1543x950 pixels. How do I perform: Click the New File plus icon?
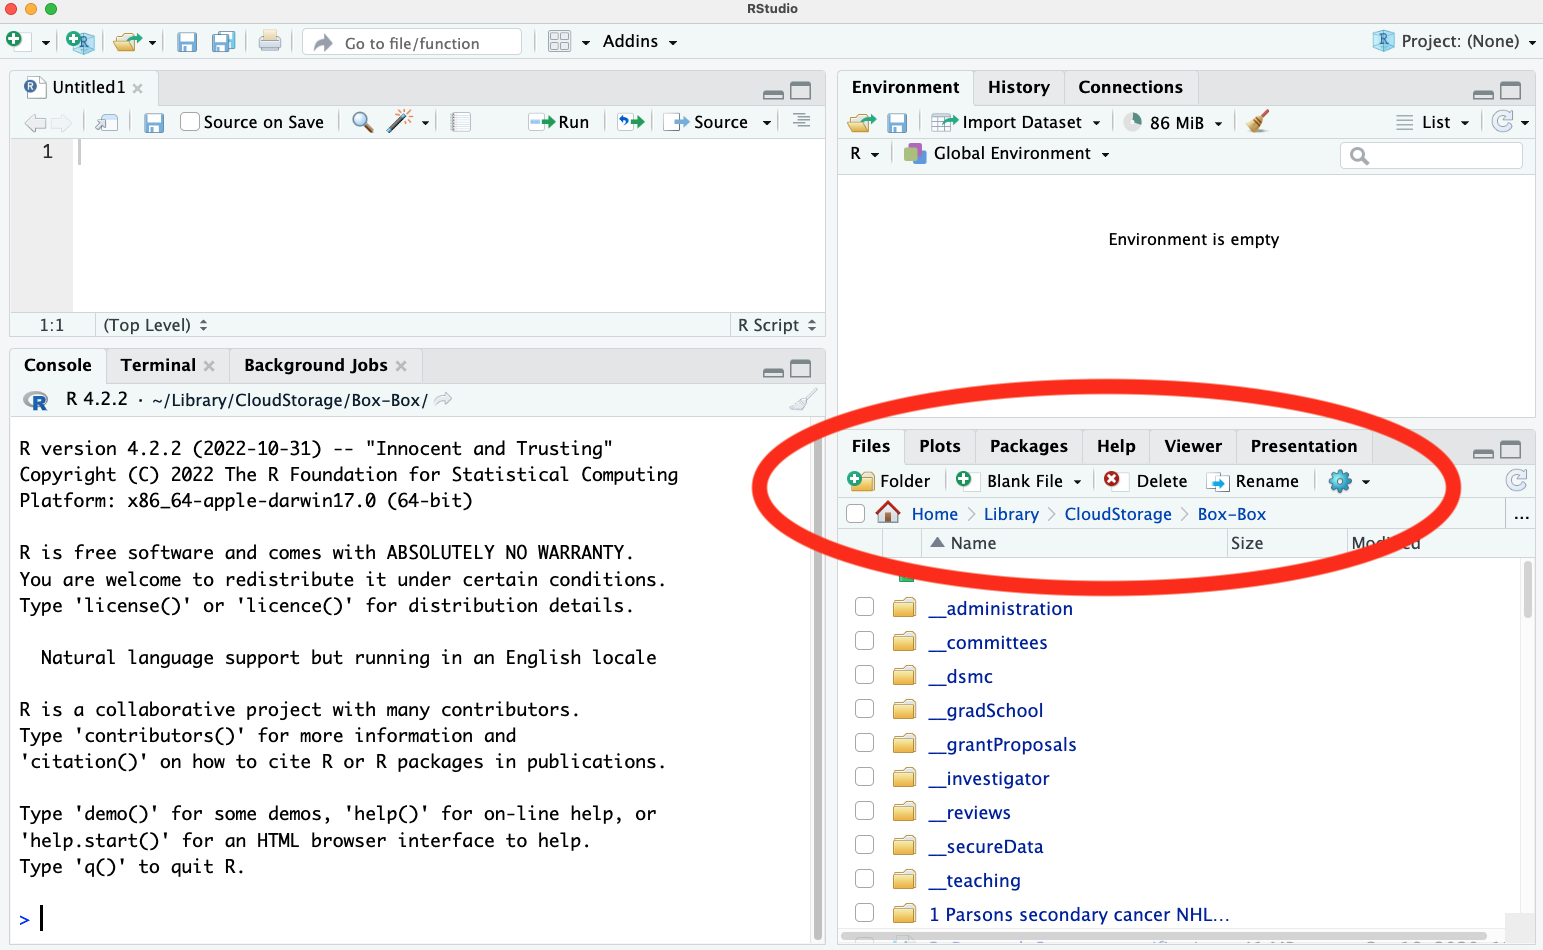14,40
